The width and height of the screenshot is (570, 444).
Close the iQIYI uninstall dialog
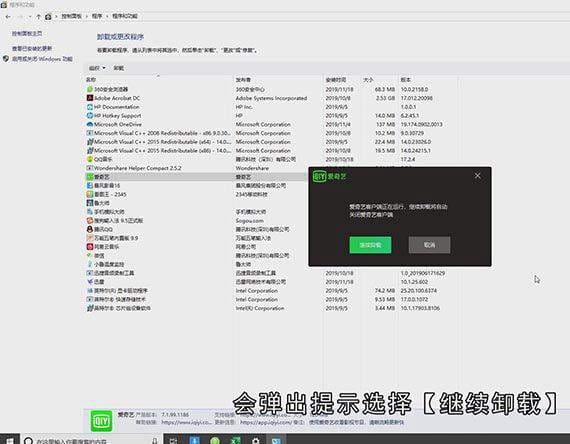tap(477, 176)
